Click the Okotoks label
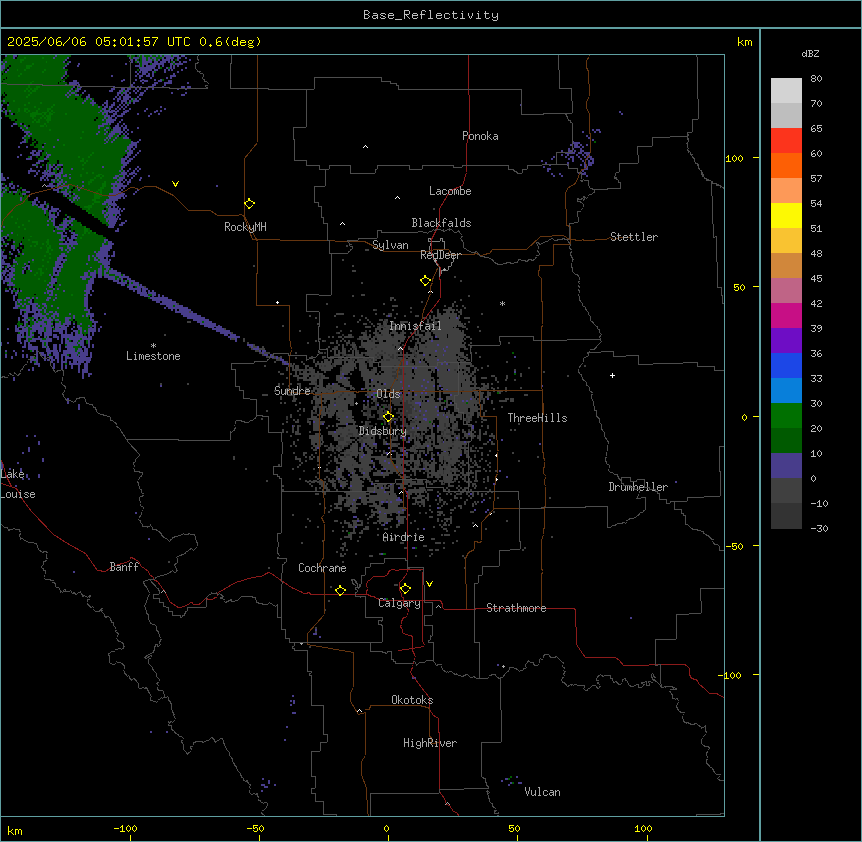The height and width of the screenshot is (842, 862). tap(412, 700)
